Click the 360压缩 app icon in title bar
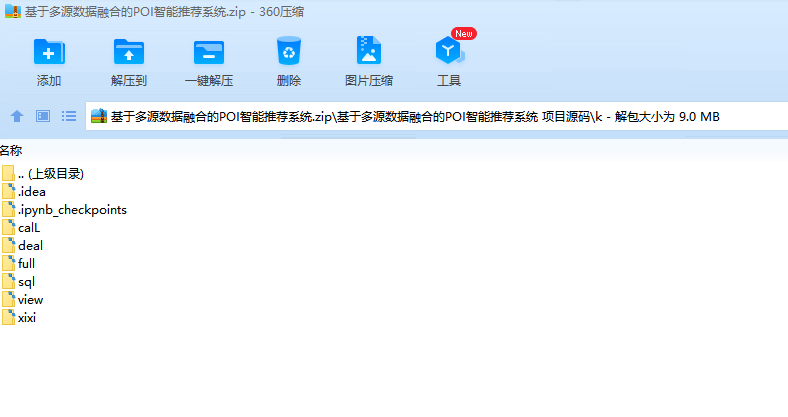The image size is (788, 417). [x=13, y=12]
